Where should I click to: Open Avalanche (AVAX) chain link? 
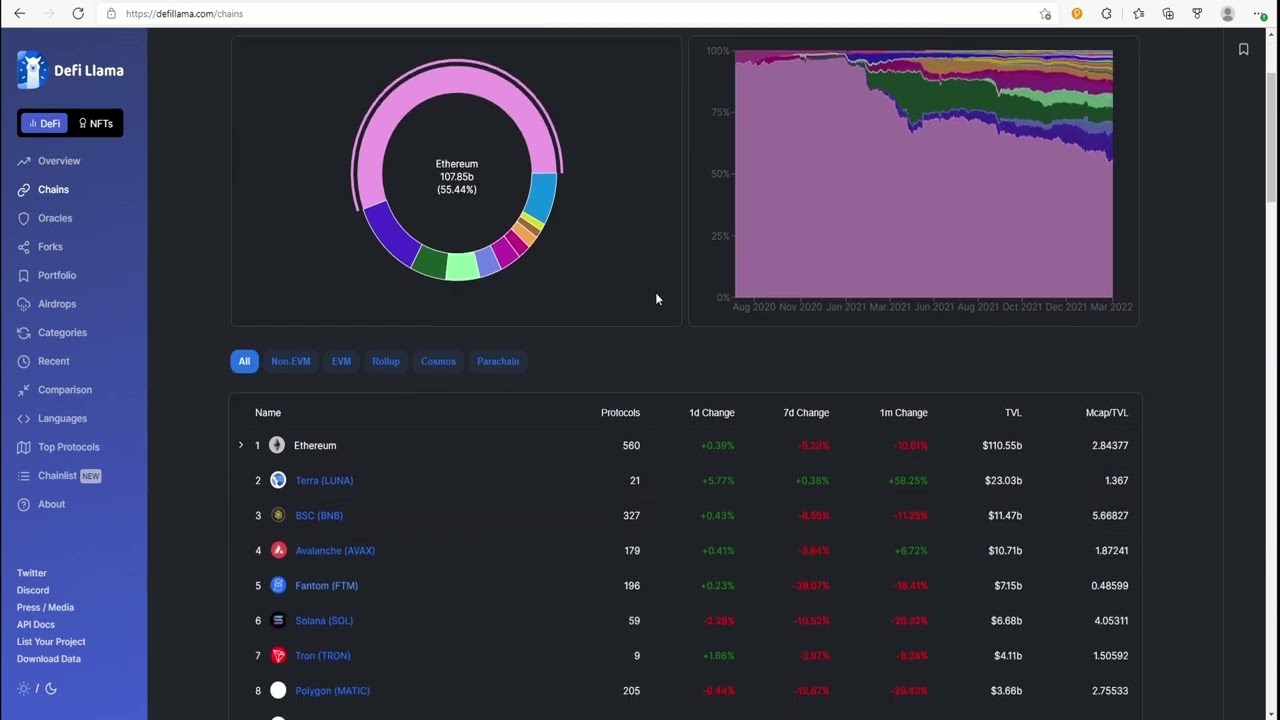pyautogui.click(x=335, y=550)
